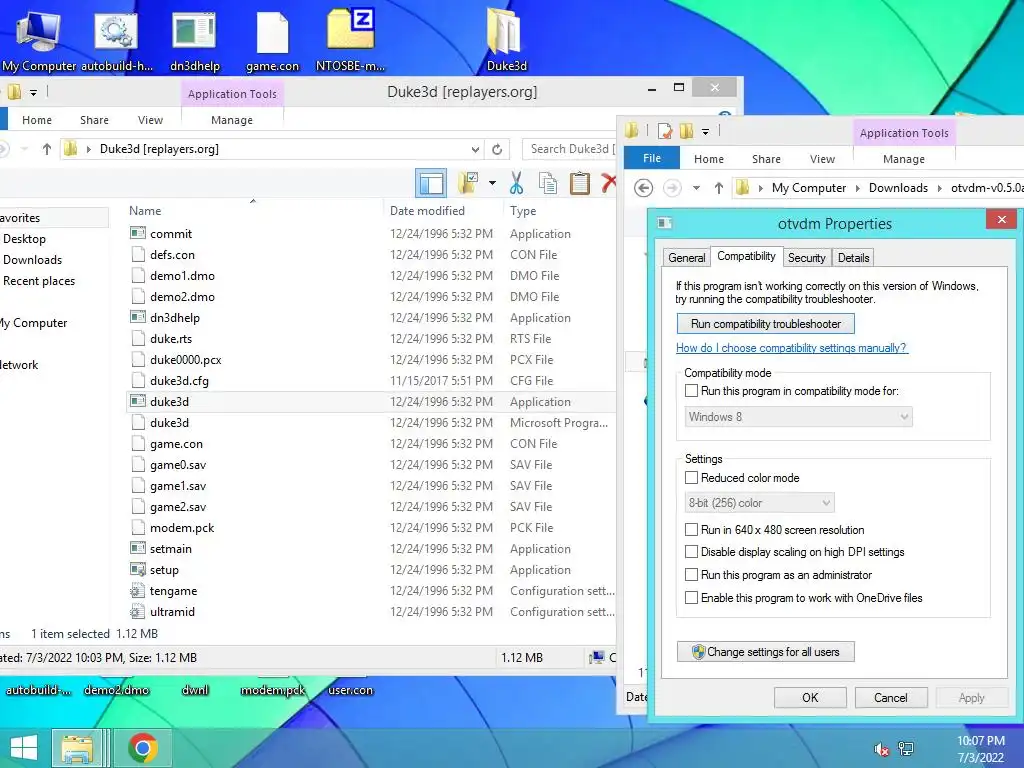Select Recent places in Duke3d navigation pane

(x=39, y=281)
